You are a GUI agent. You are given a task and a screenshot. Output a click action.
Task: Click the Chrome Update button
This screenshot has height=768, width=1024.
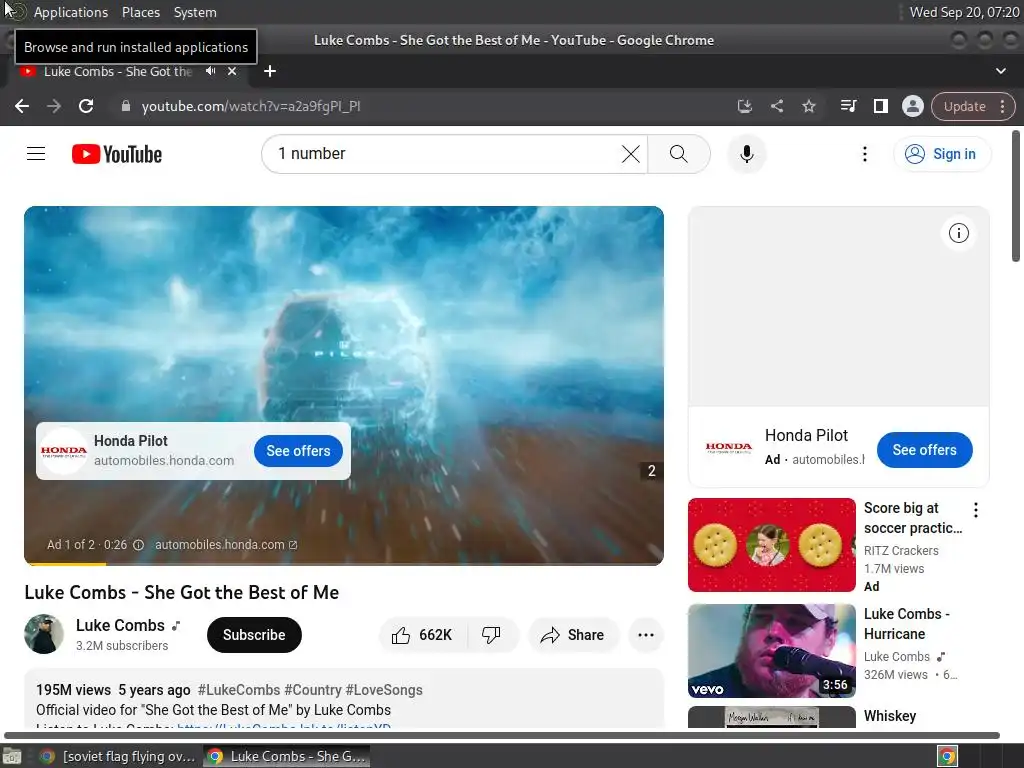pyautogui.click(x=965, y=106)
